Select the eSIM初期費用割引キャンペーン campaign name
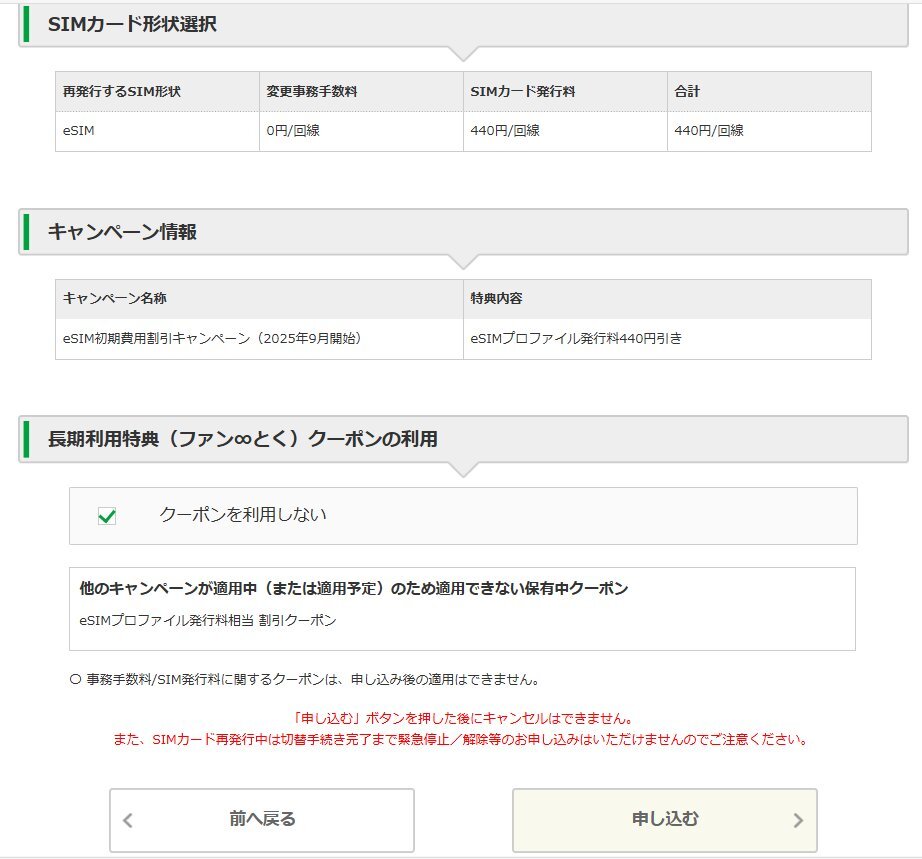The width and height of the screenshot is (922, 859). point(212,338)
